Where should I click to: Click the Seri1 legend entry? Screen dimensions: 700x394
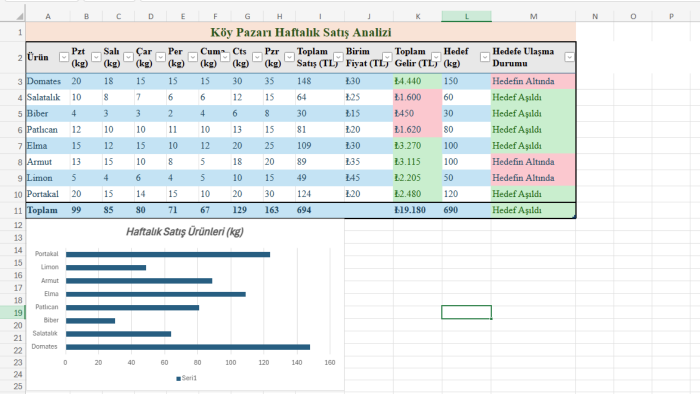(x=187, y=378)
